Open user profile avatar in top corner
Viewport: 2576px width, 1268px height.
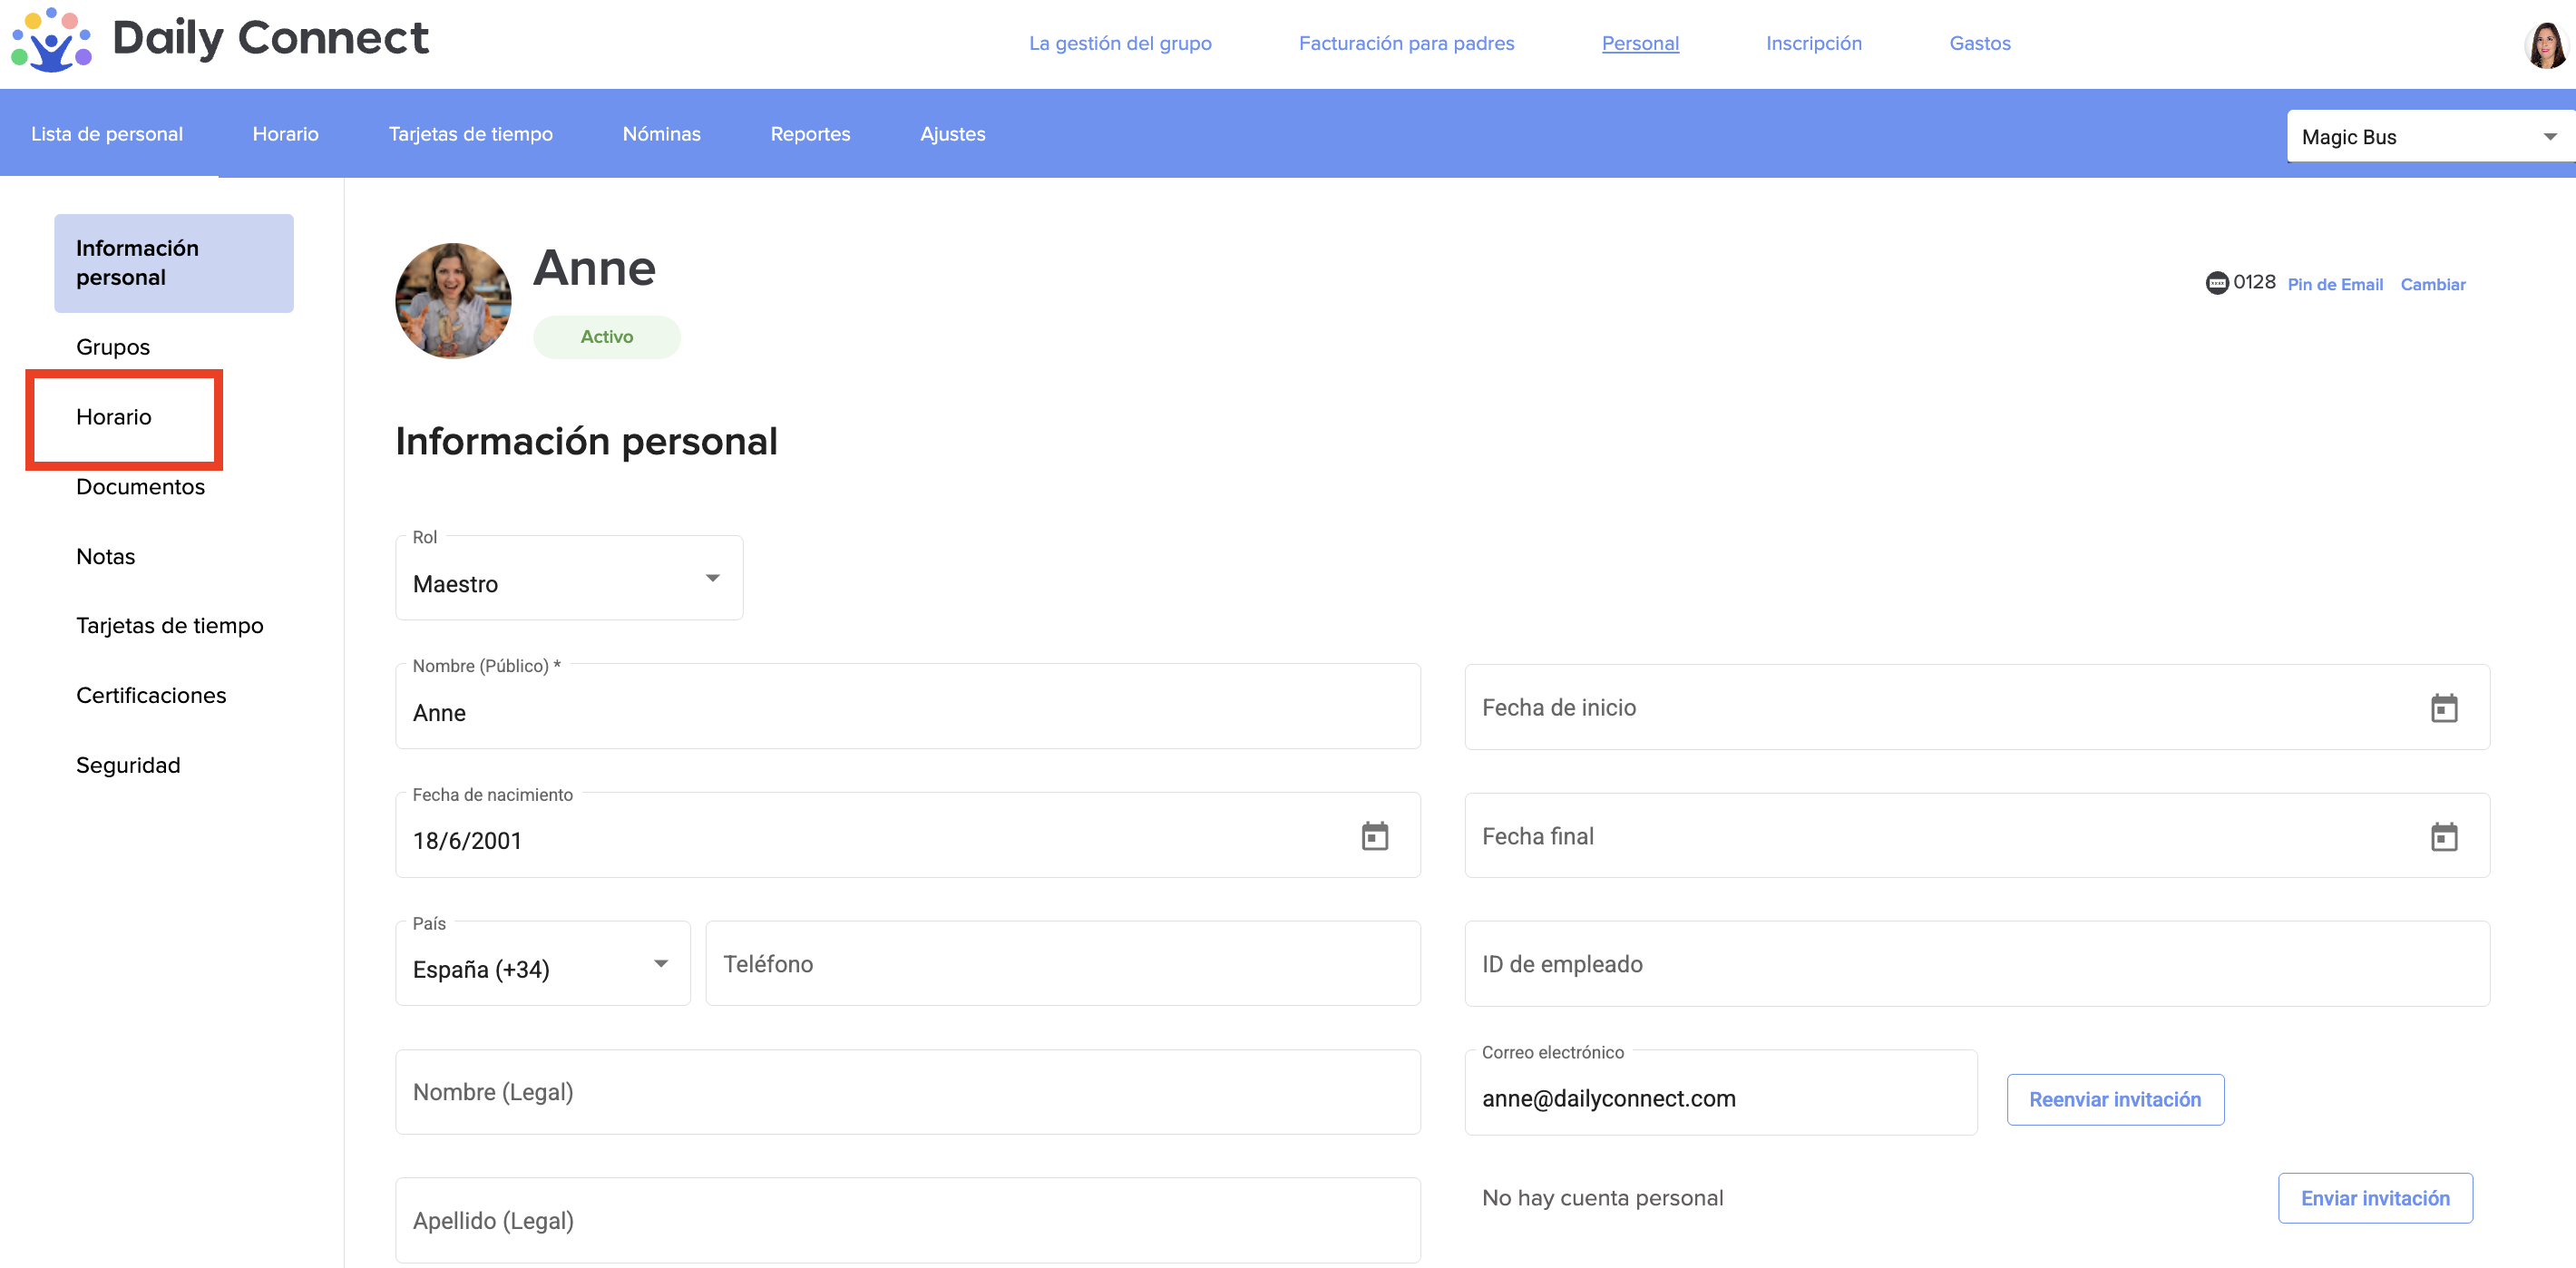coord(2545,45)
